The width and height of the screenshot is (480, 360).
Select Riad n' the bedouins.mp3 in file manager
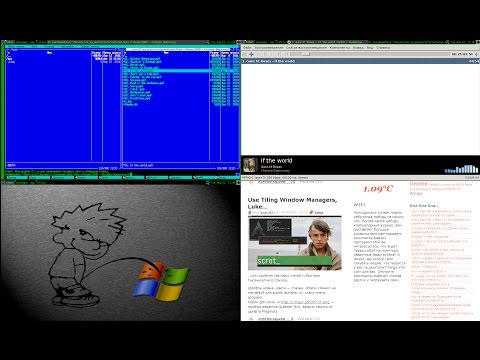(144, 83)
